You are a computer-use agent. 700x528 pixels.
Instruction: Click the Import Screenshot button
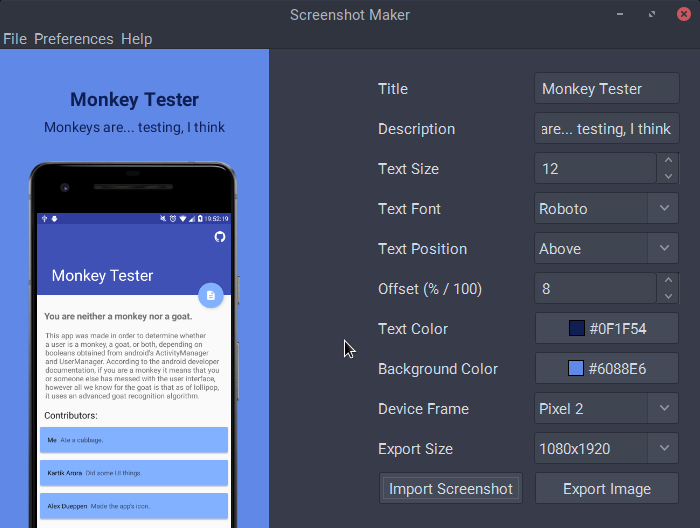coord(451,488)
